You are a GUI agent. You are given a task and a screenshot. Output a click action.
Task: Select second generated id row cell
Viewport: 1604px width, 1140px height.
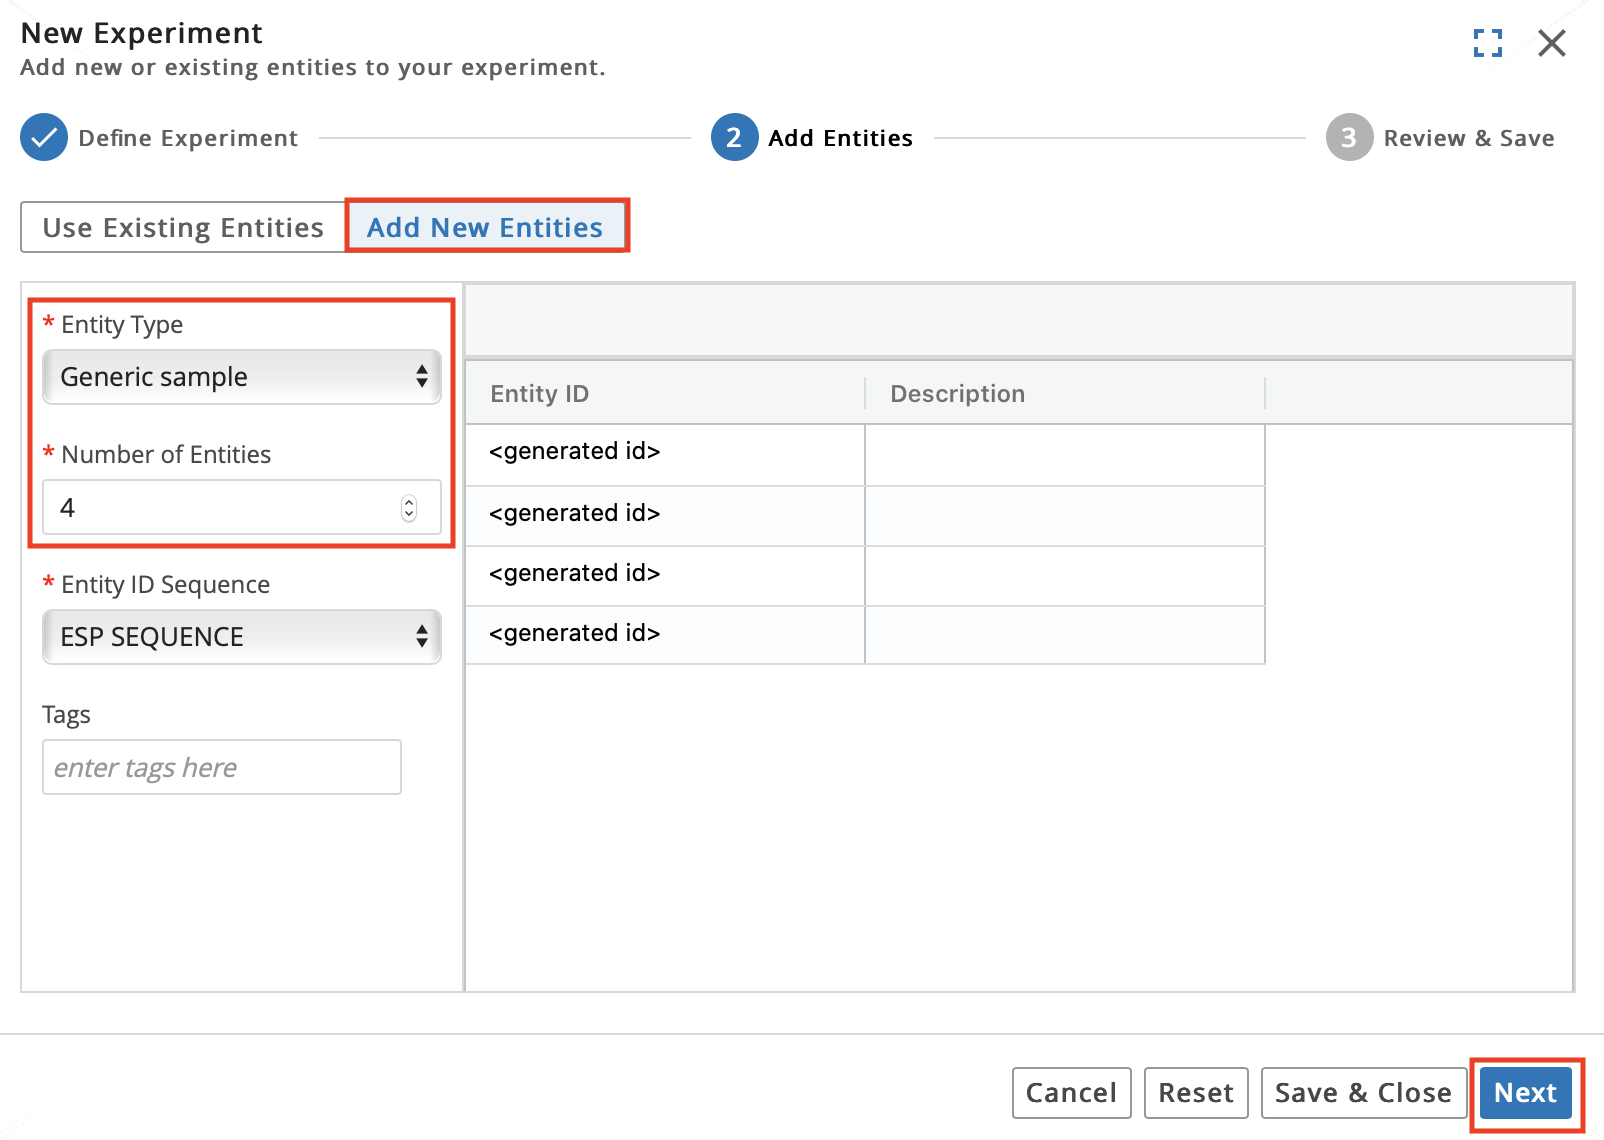coord(665,516)
